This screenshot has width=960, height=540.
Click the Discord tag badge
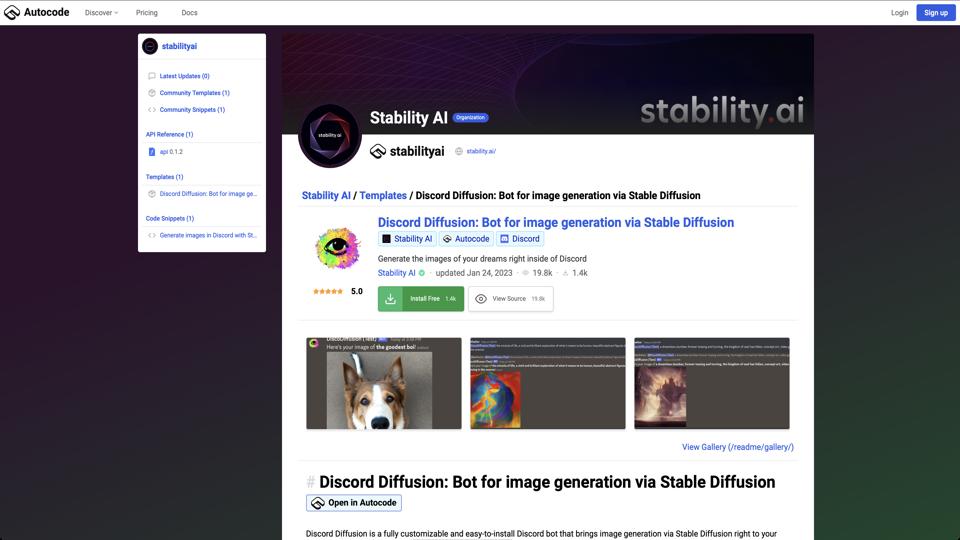click(520, 239)
